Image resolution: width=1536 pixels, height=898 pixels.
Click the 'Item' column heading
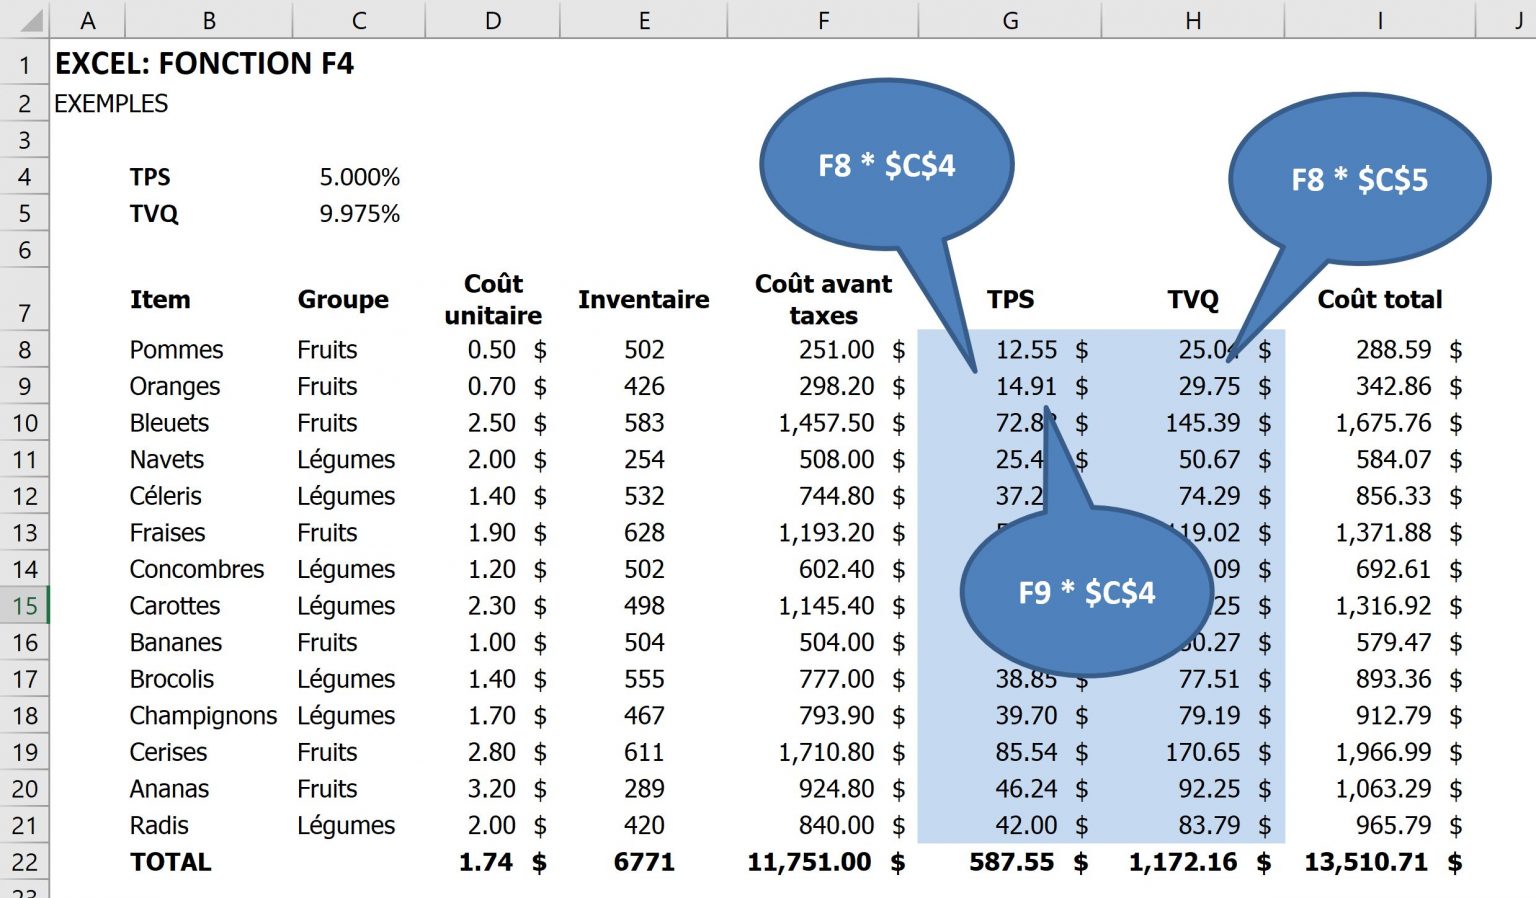[160, 299]
